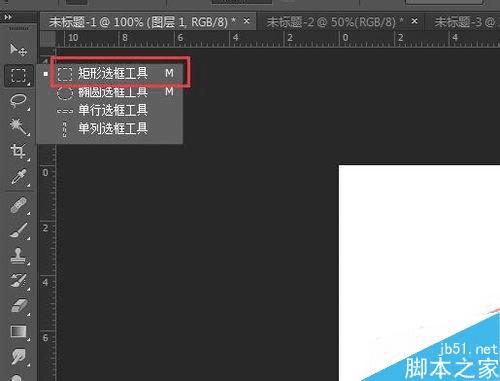Choose 单列选框工具 from the flyout
The image size is (500, 381).
pyautogui.click(x=111, y=128)
